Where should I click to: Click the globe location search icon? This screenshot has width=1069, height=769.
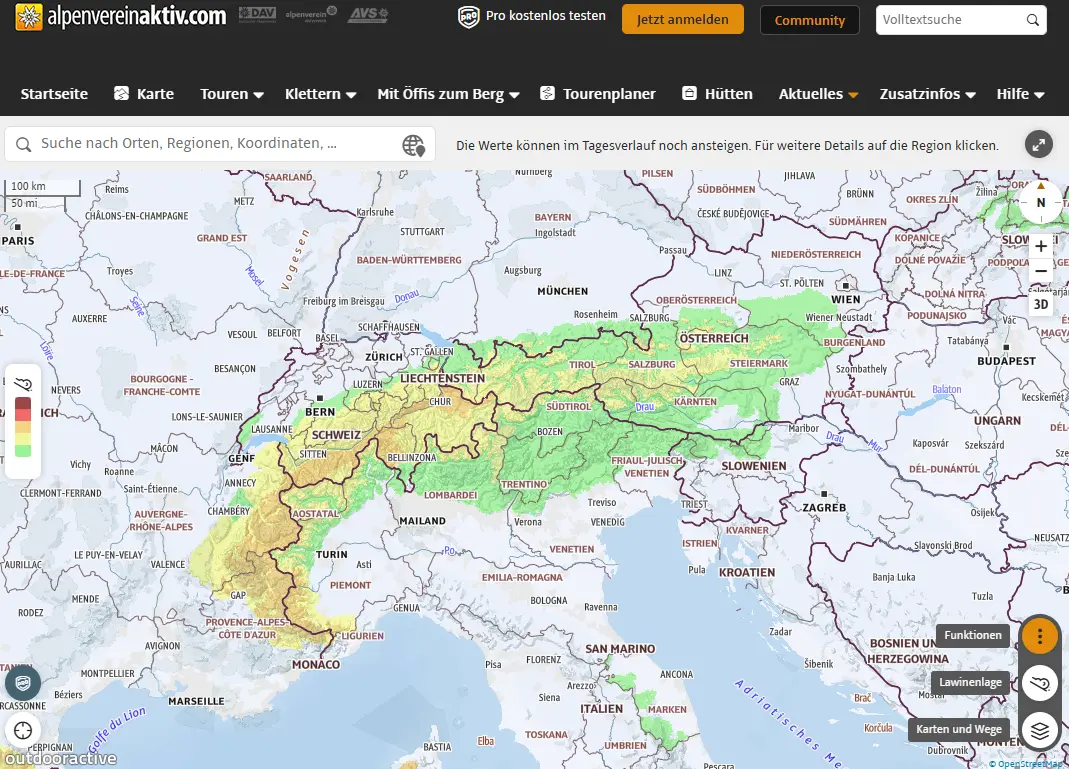413,145
